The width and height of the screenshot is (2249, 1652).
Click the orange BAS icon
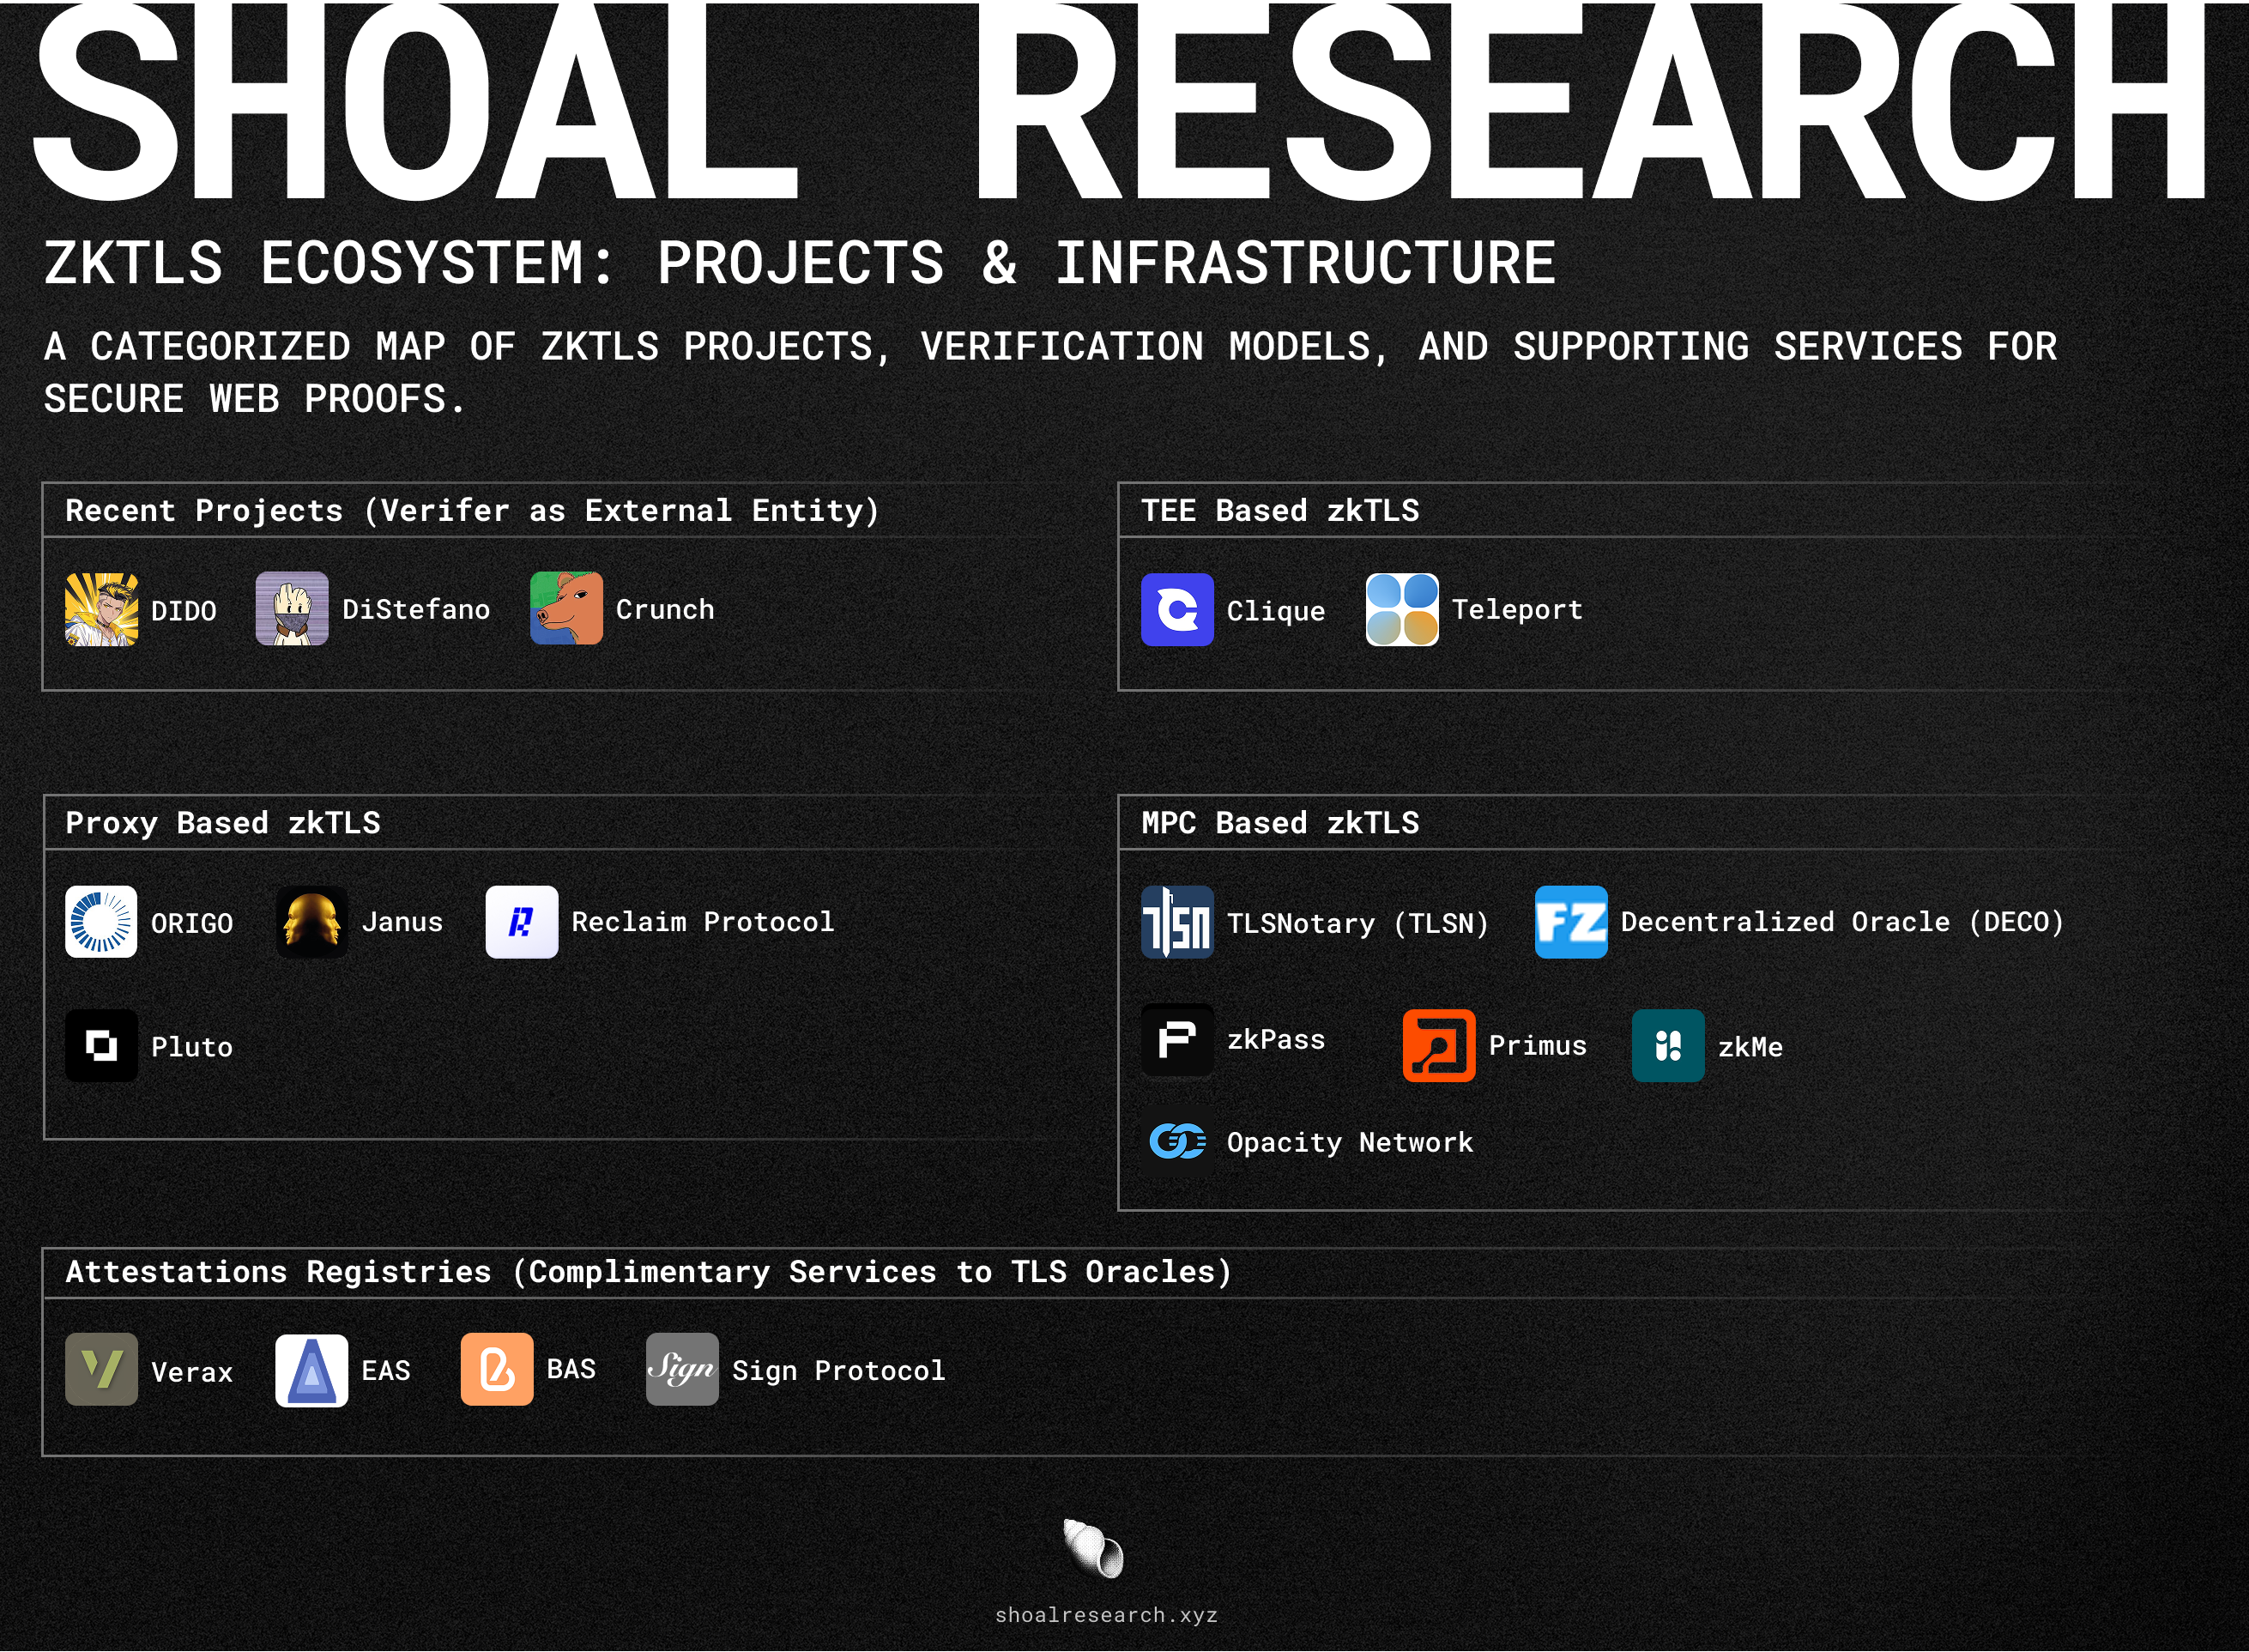click(497, 1370)
